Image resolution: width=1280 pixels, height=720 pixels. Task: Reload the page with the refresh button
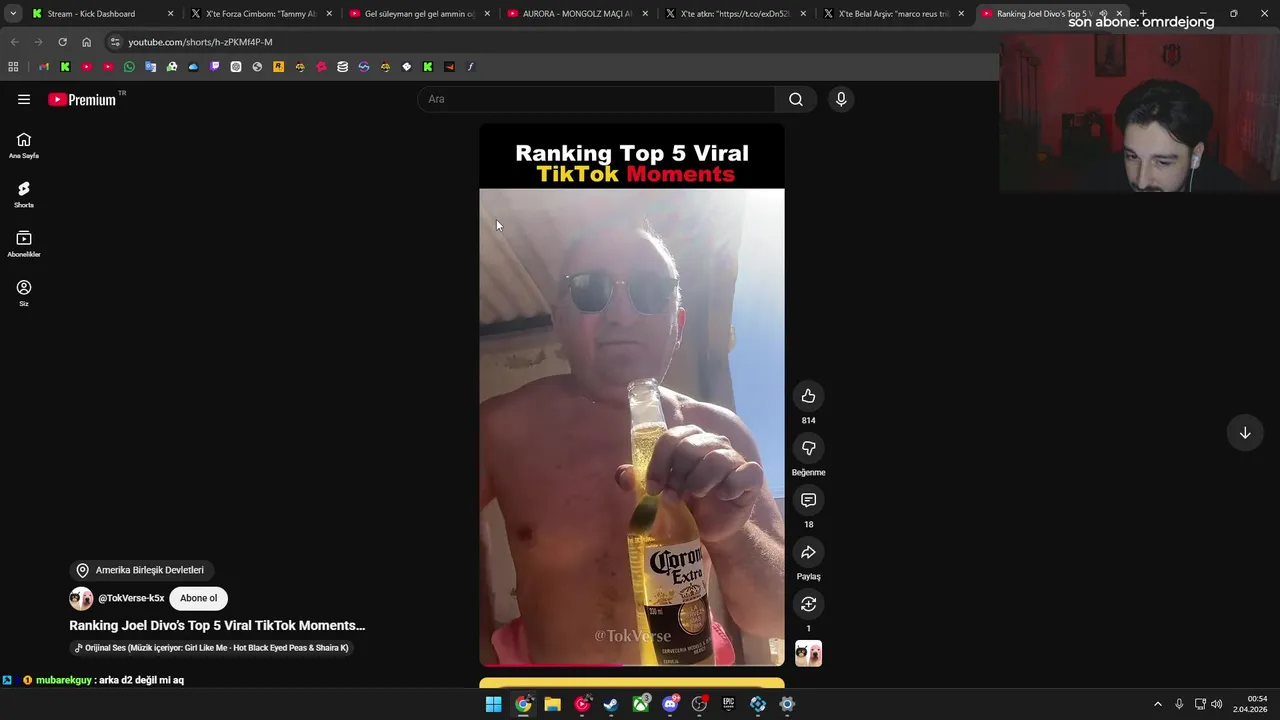click(62, 42)
